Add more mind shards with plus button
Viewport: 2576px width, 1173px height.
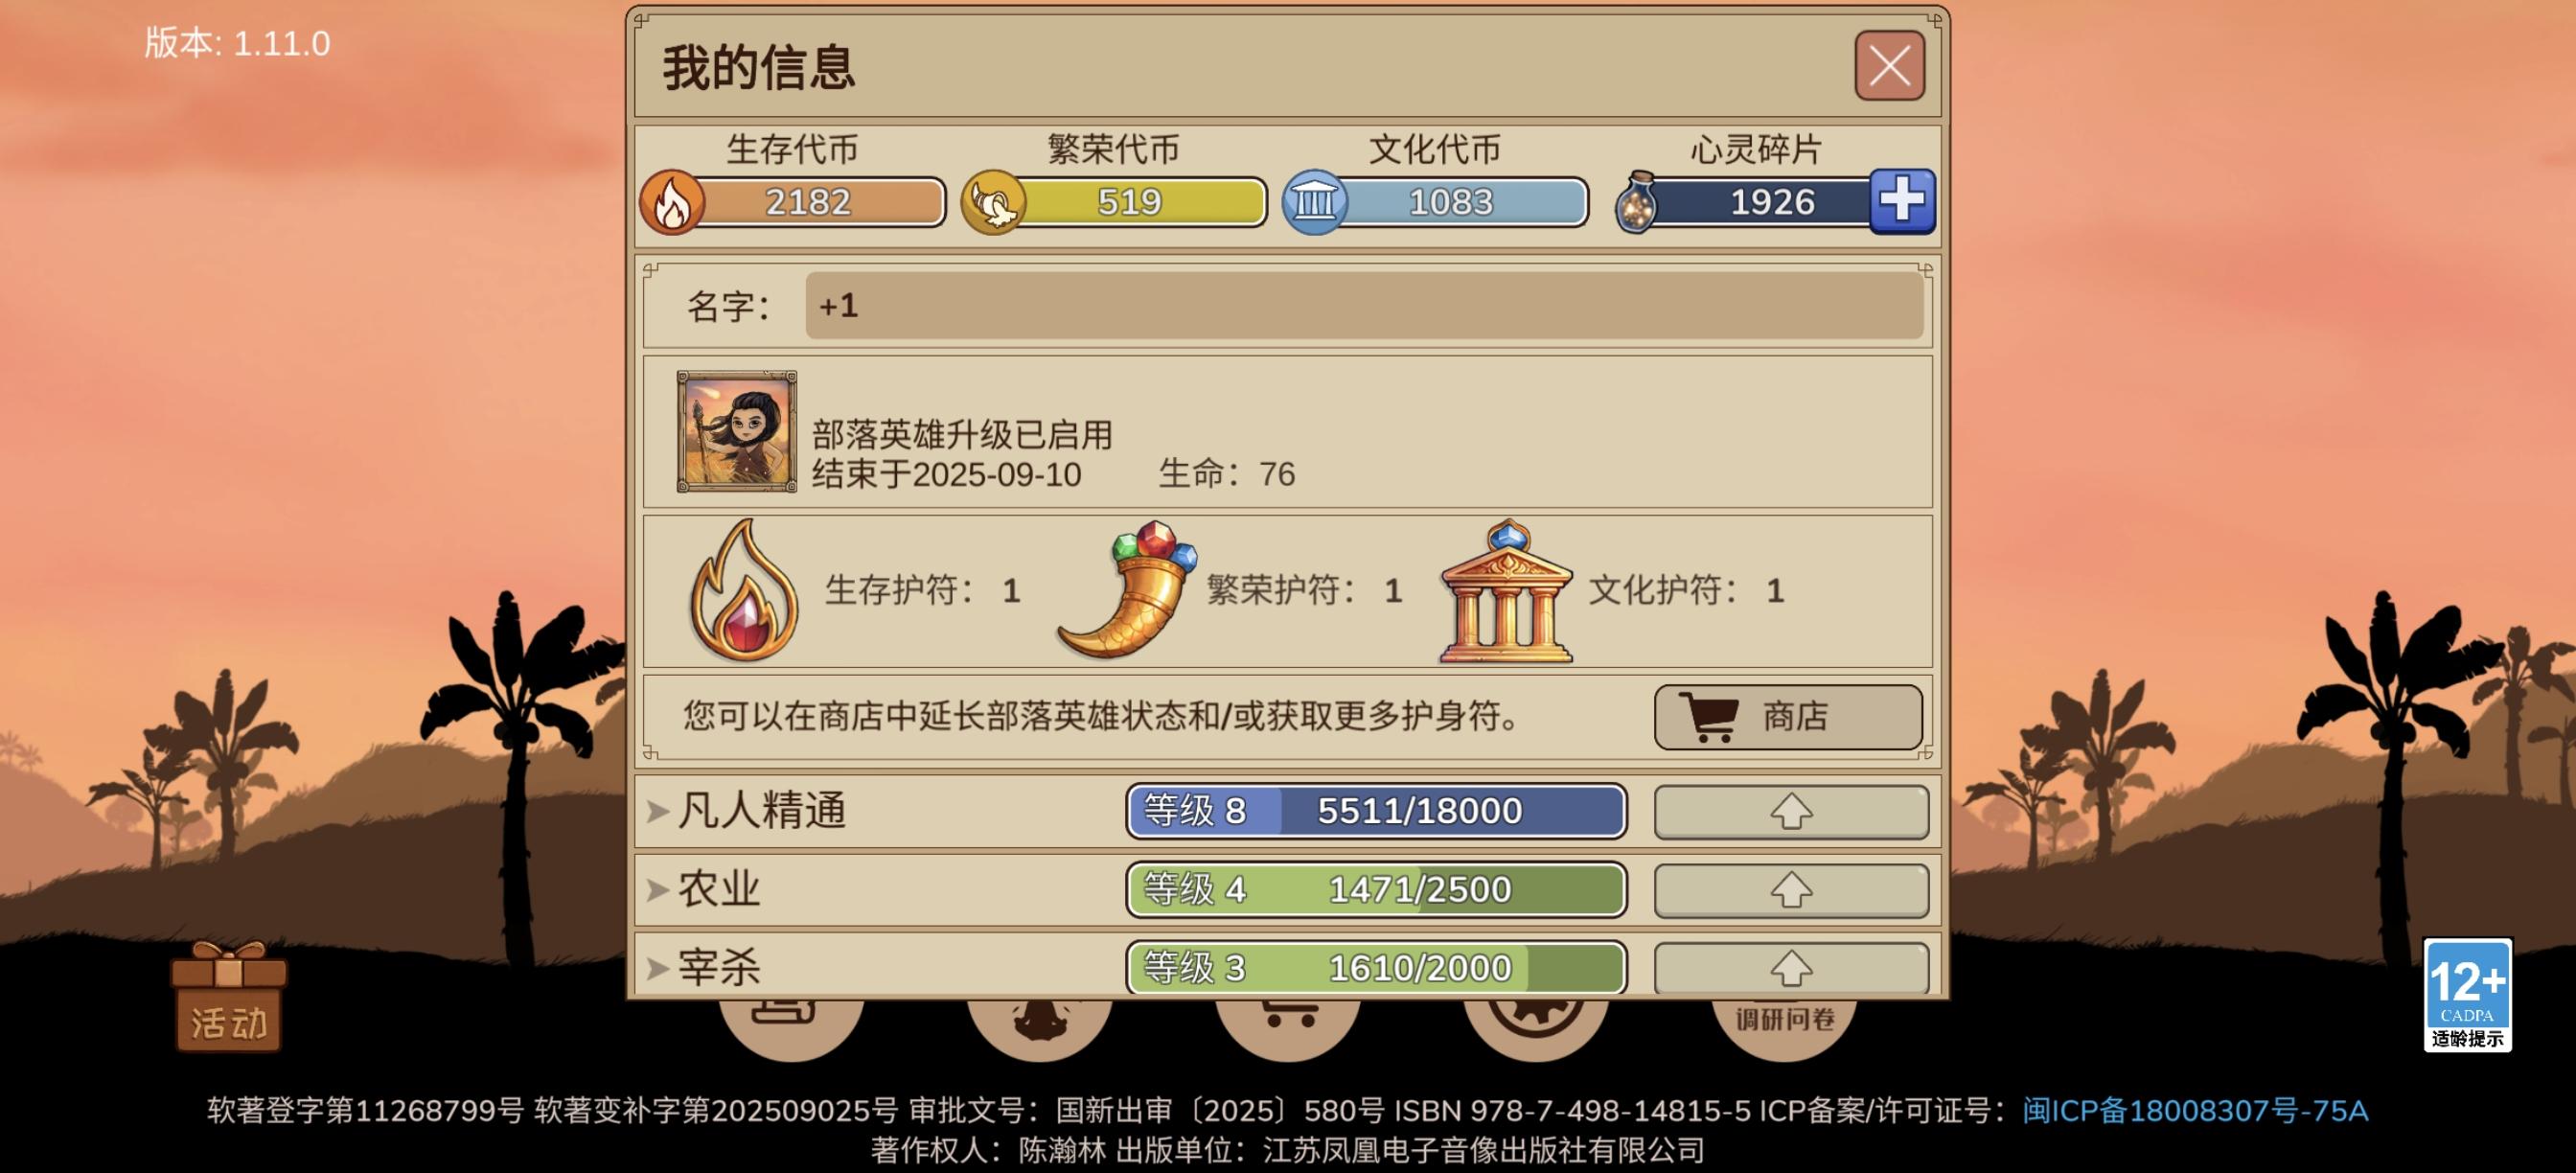pos(1902,202)
